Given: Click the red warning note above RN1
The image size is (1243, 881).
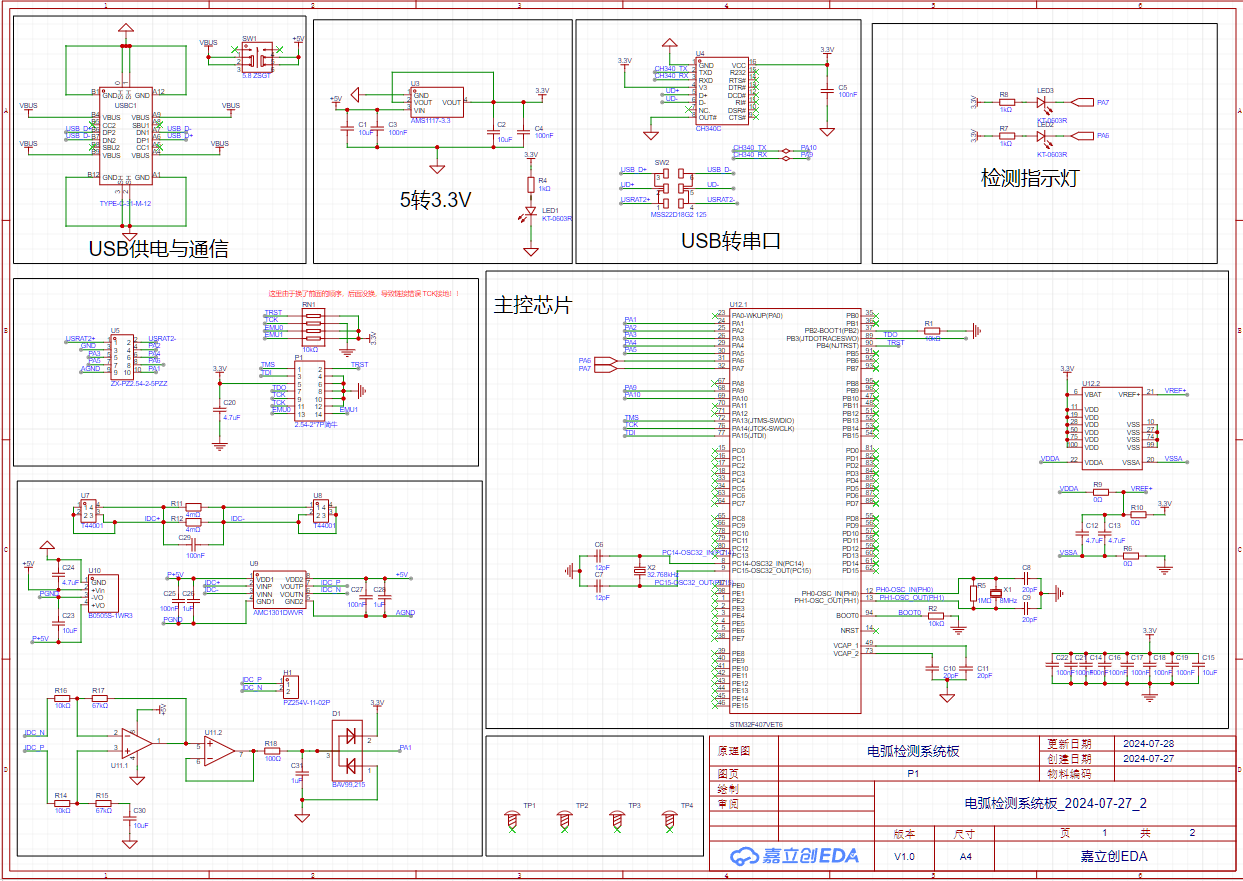Looking at the screenshot, I should [x=363, y=295].
